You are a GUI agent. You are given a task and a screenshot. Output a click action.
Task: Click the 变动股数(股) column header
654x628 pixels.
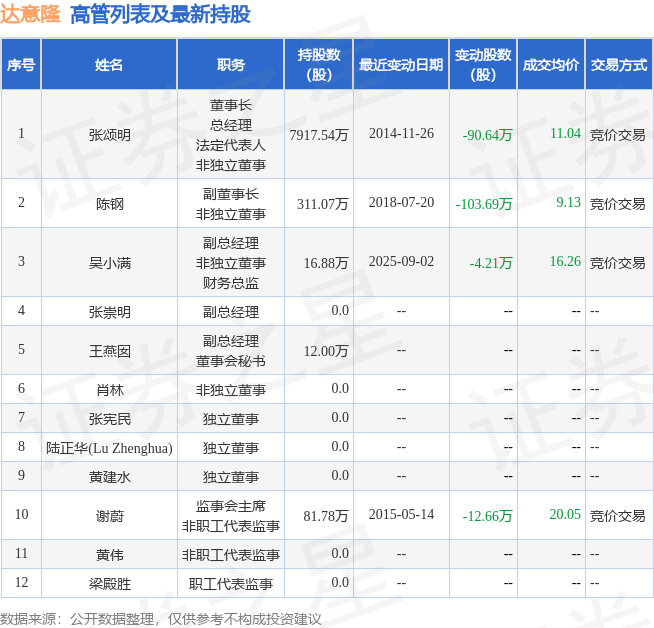pos(483,65)
